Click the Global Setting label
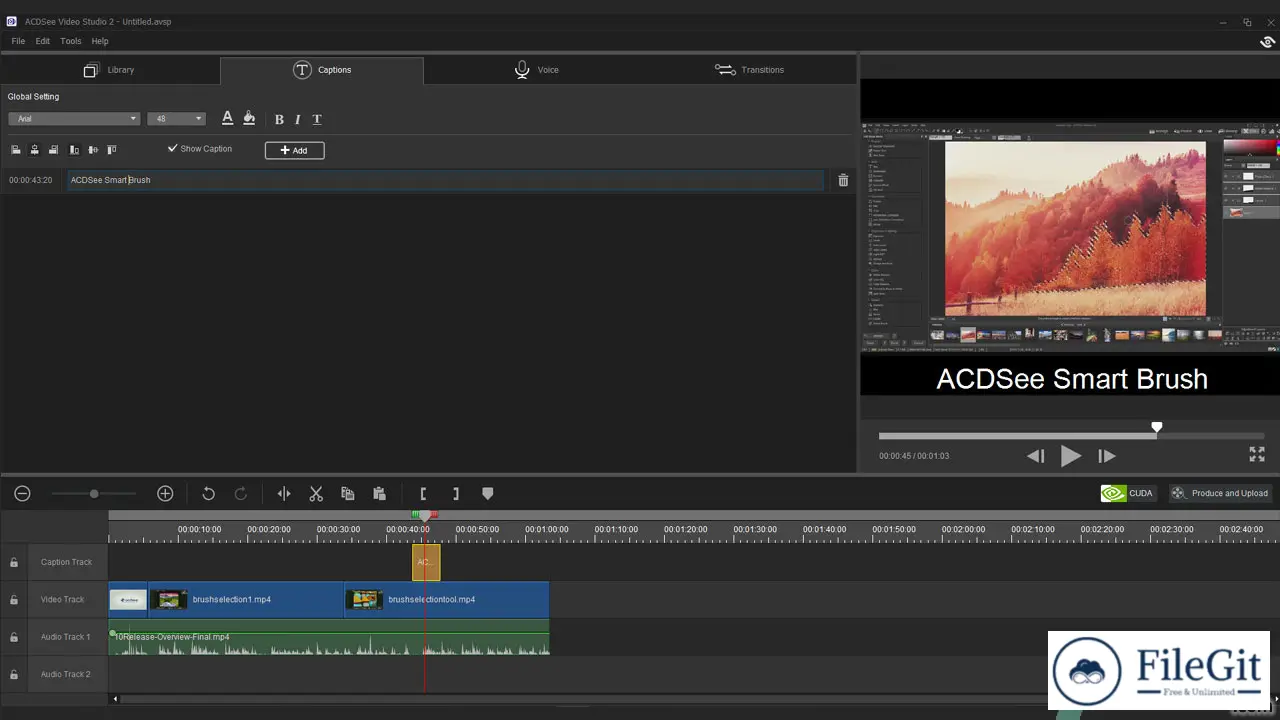This screenshot has width=1280, height=720. [x=33, y=97]
